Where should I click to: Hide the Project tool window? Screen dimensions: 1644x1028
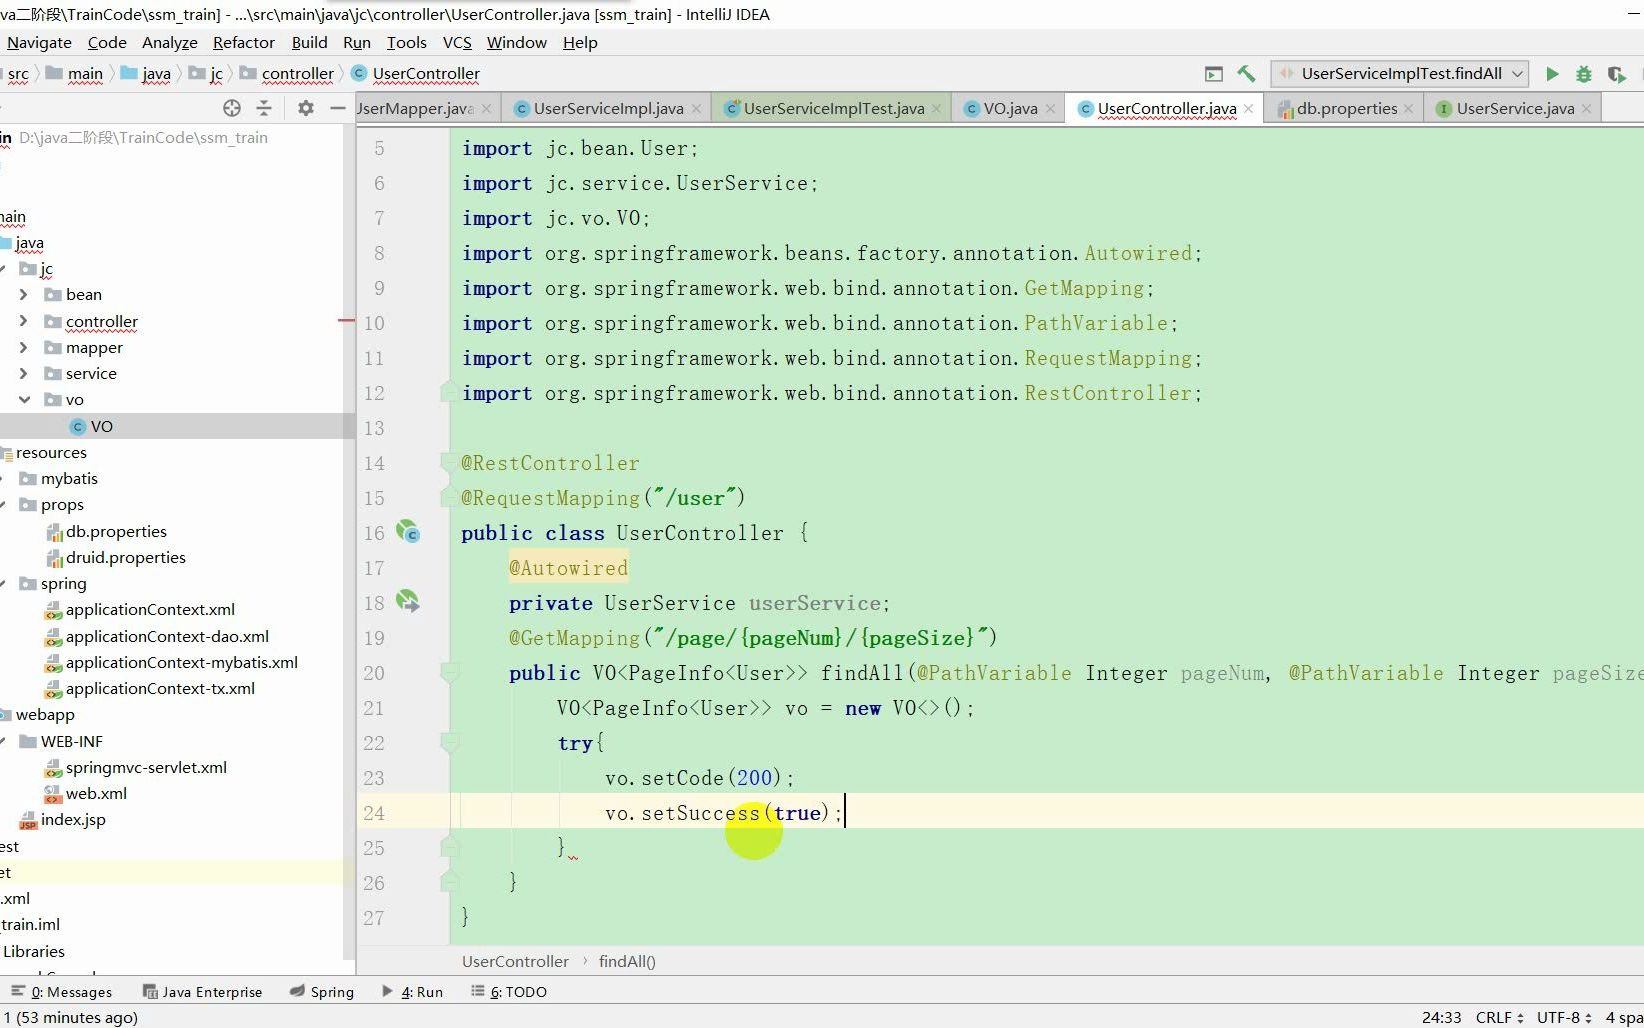pyautogui.click(x=338, y=108)
